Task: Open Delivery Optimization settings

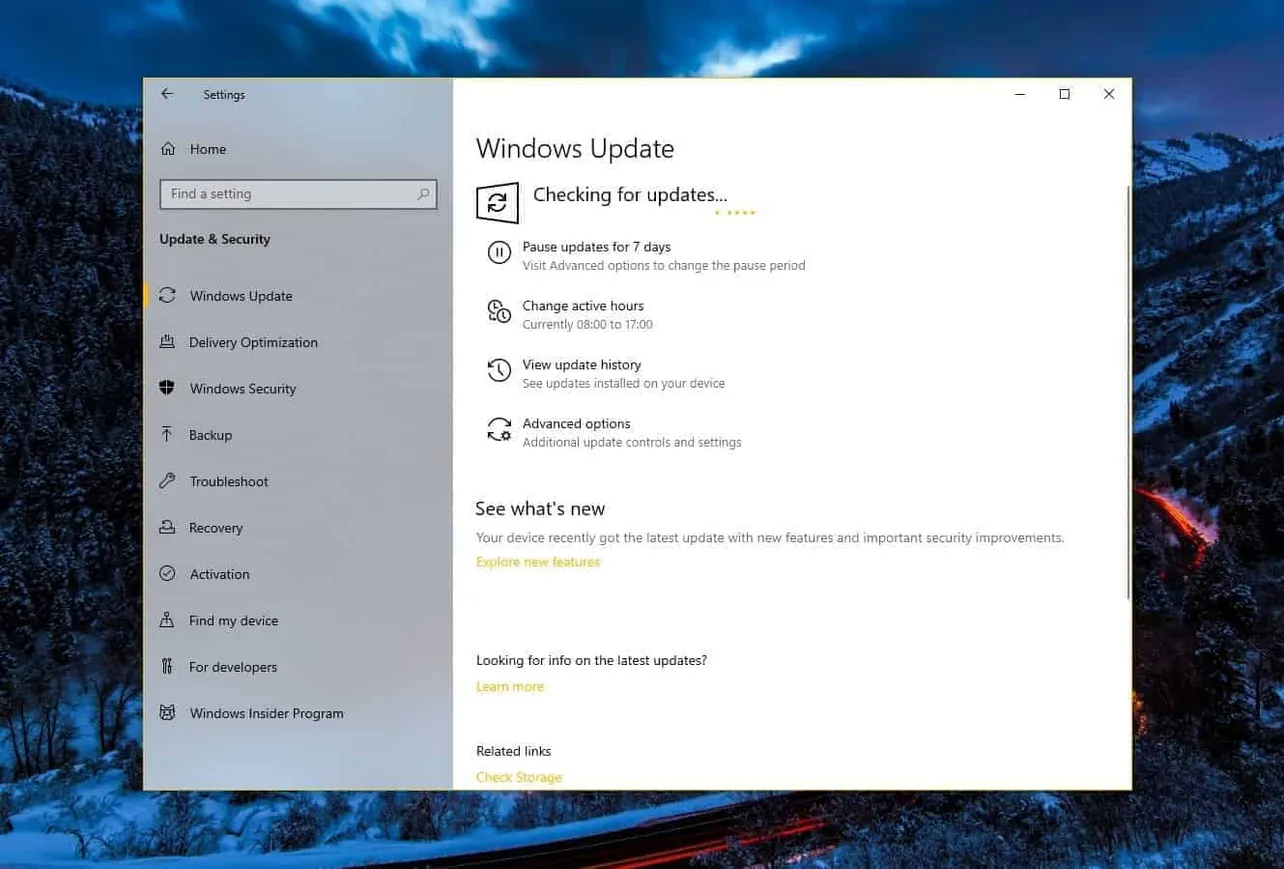Action: pos(252,342)
